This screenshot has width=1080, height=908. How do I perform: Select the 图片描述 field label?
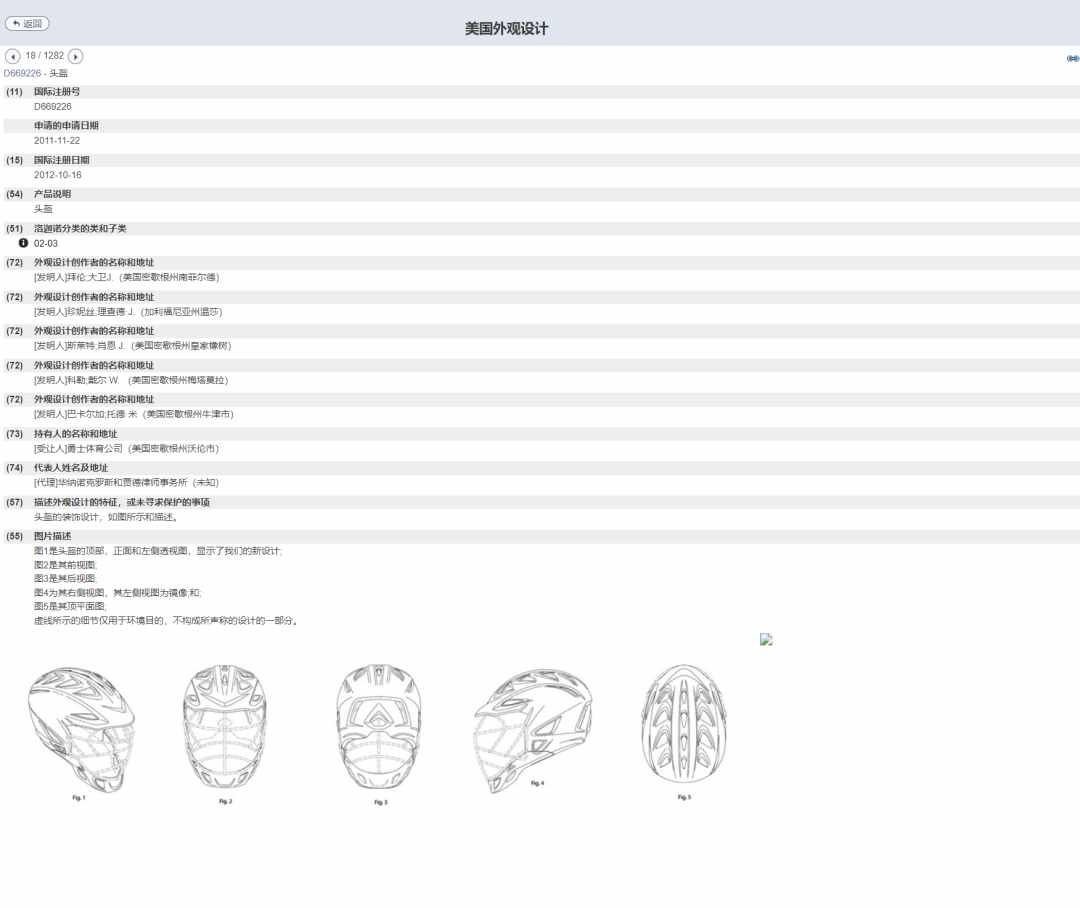pyautogui.click(x=52, y=536)
